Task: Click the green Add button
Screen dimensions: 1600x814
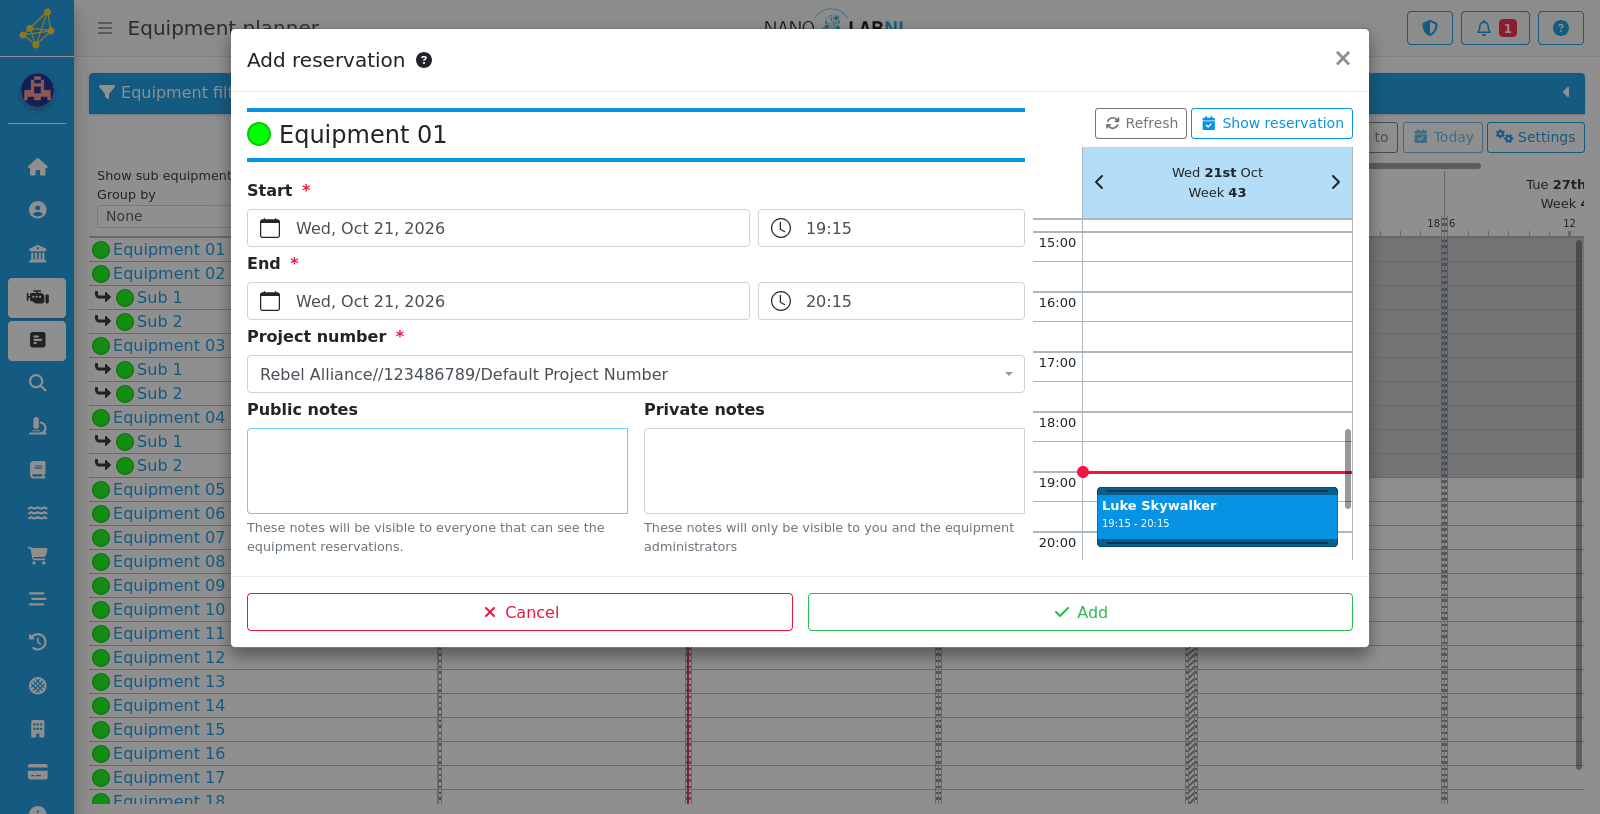Action: click(x=1080, y=612)
